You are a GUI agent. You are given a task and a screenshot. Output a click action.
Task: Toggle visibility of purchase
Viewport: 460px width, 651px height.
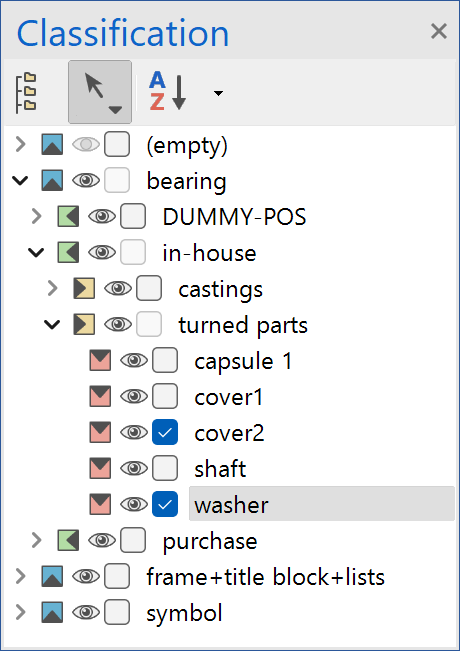click(102, 540)
